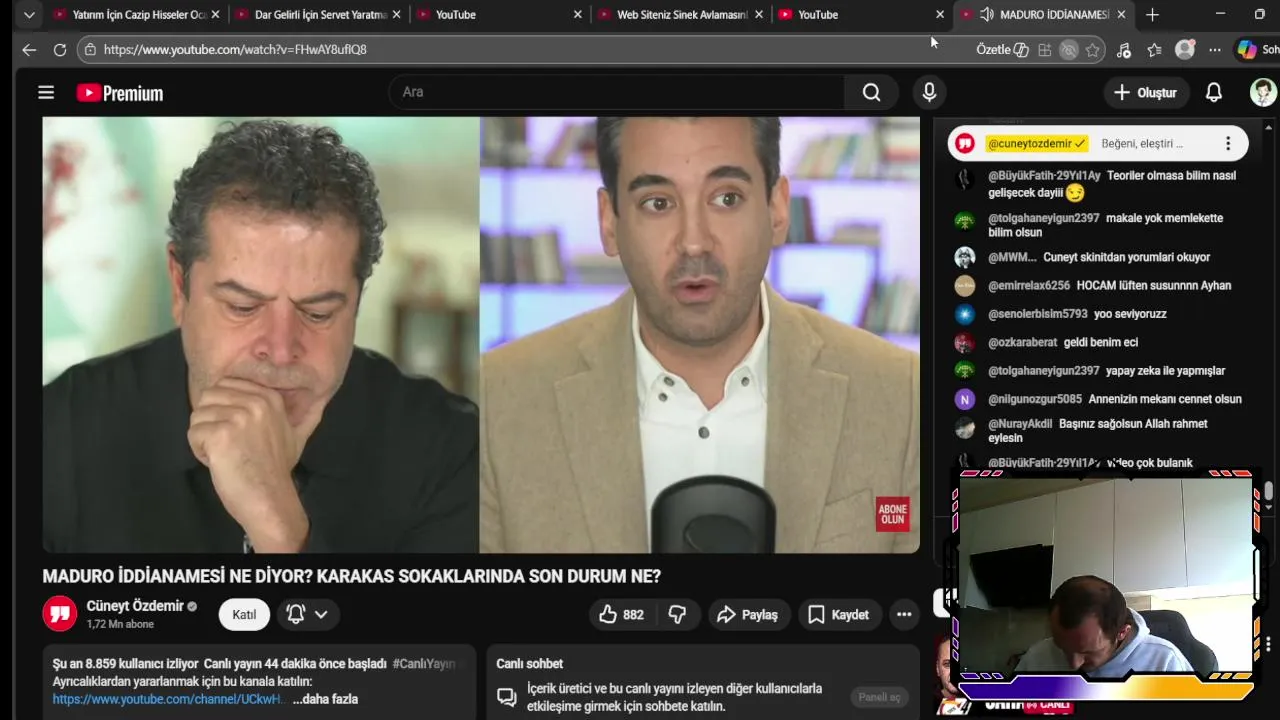The width and height of the screenshot is (1280, 720).
Task: Switch to Web Siteniz Sinek Avlamasın tab
Action: click(x=680, y=15)
